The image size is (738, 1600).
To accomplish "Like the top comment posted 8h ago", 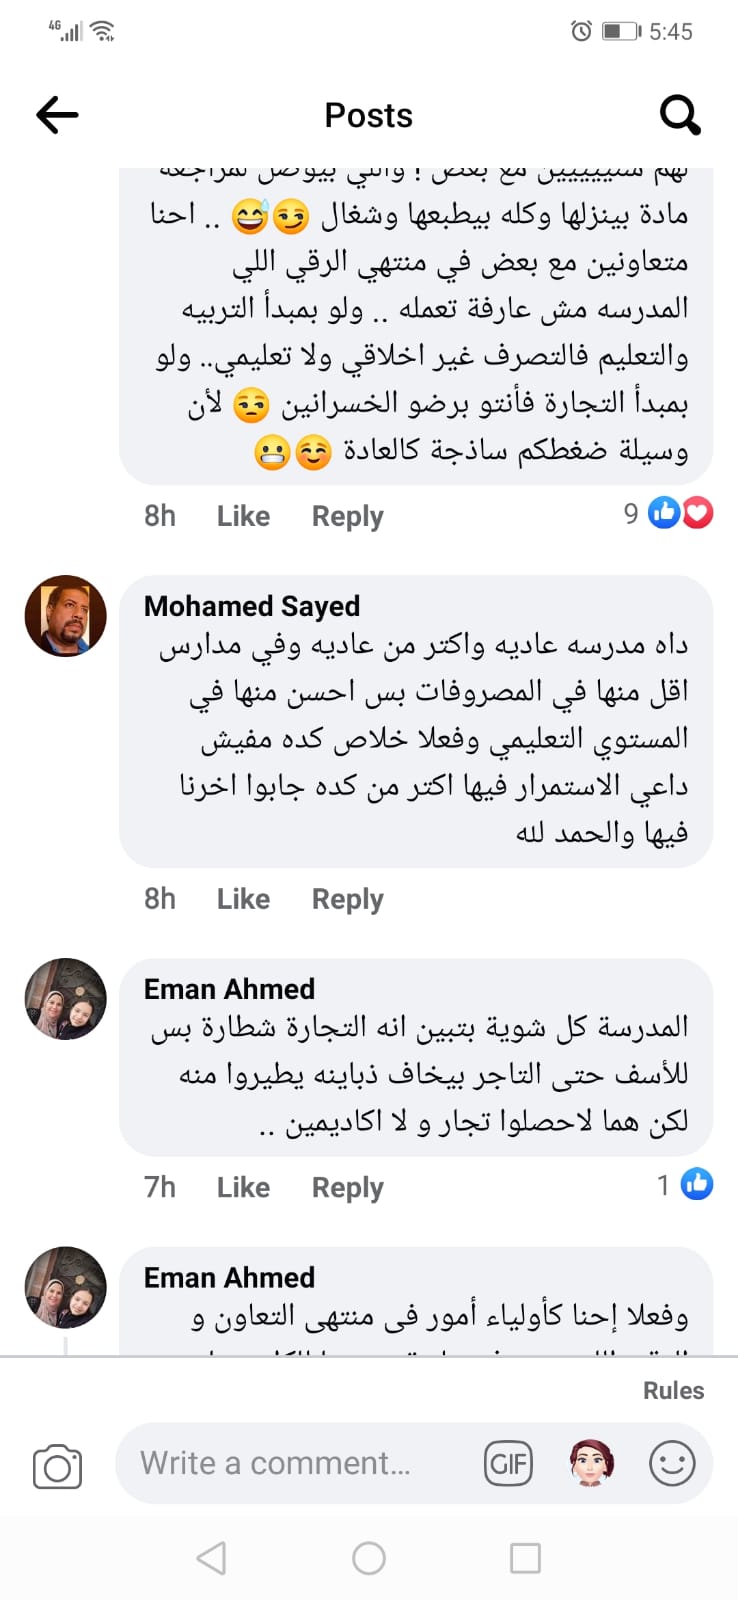I will [x=243, y=516].
